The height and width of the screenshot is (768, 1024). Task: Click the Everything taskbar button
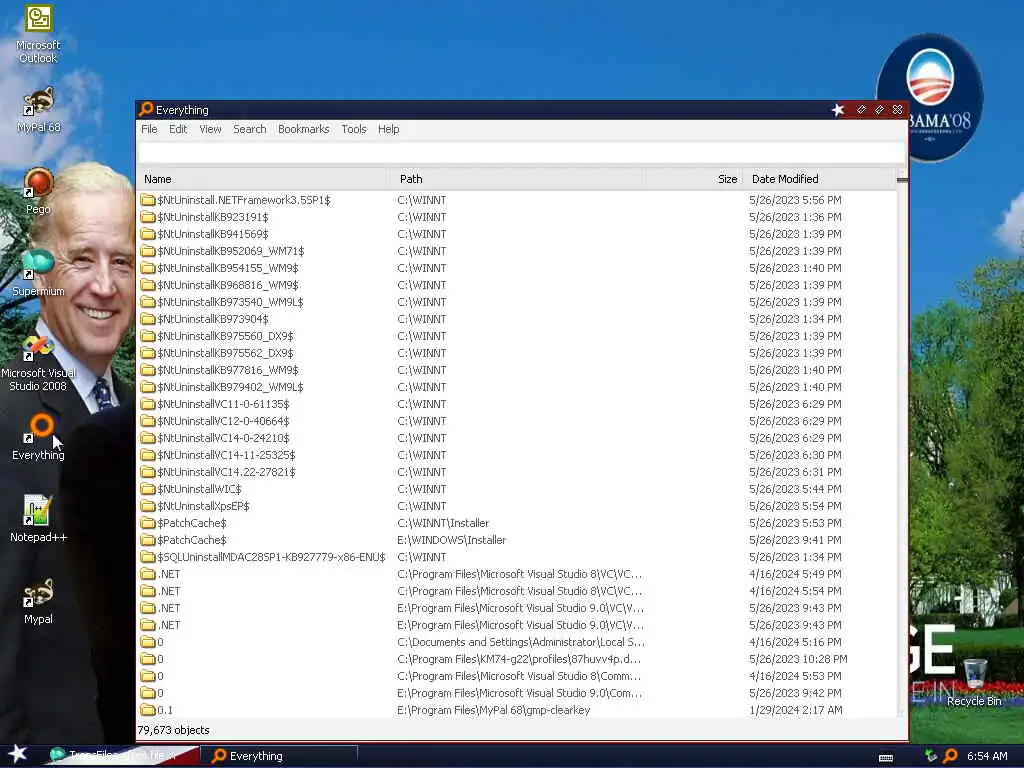[x=279, y=756]
